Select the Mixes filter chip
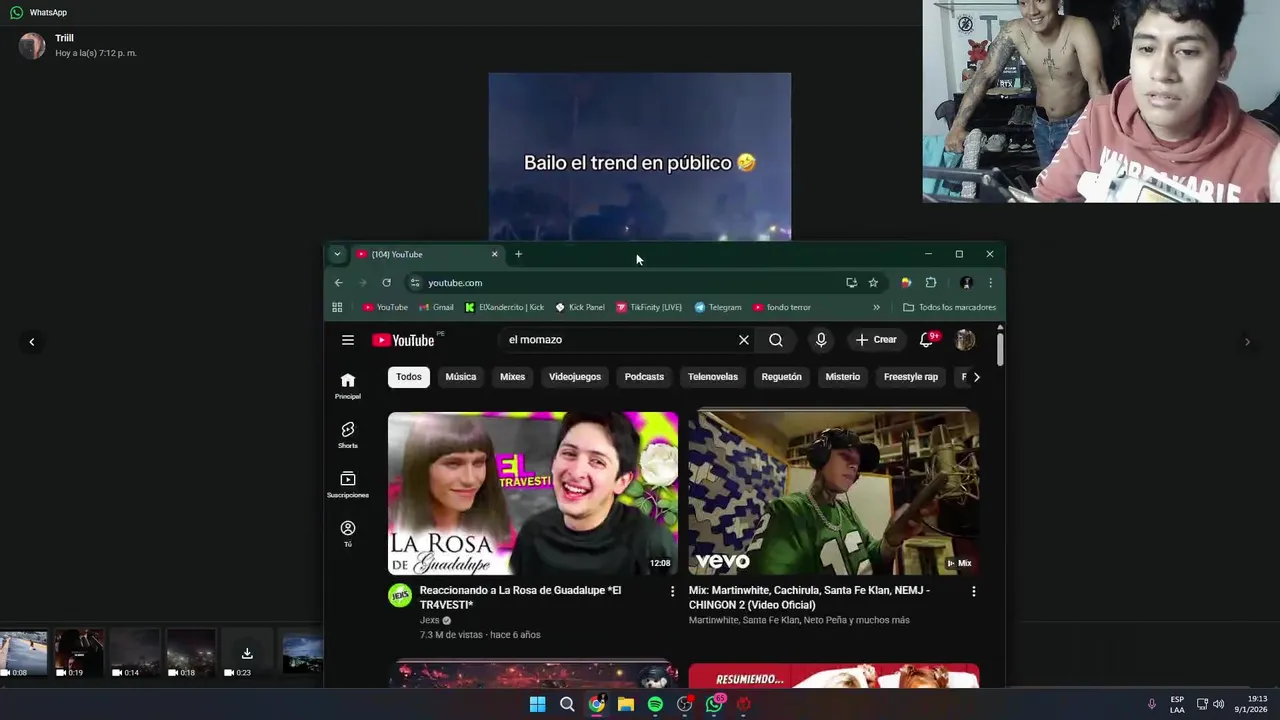Viewport: 1280px width, 720px height. [512, 377]
